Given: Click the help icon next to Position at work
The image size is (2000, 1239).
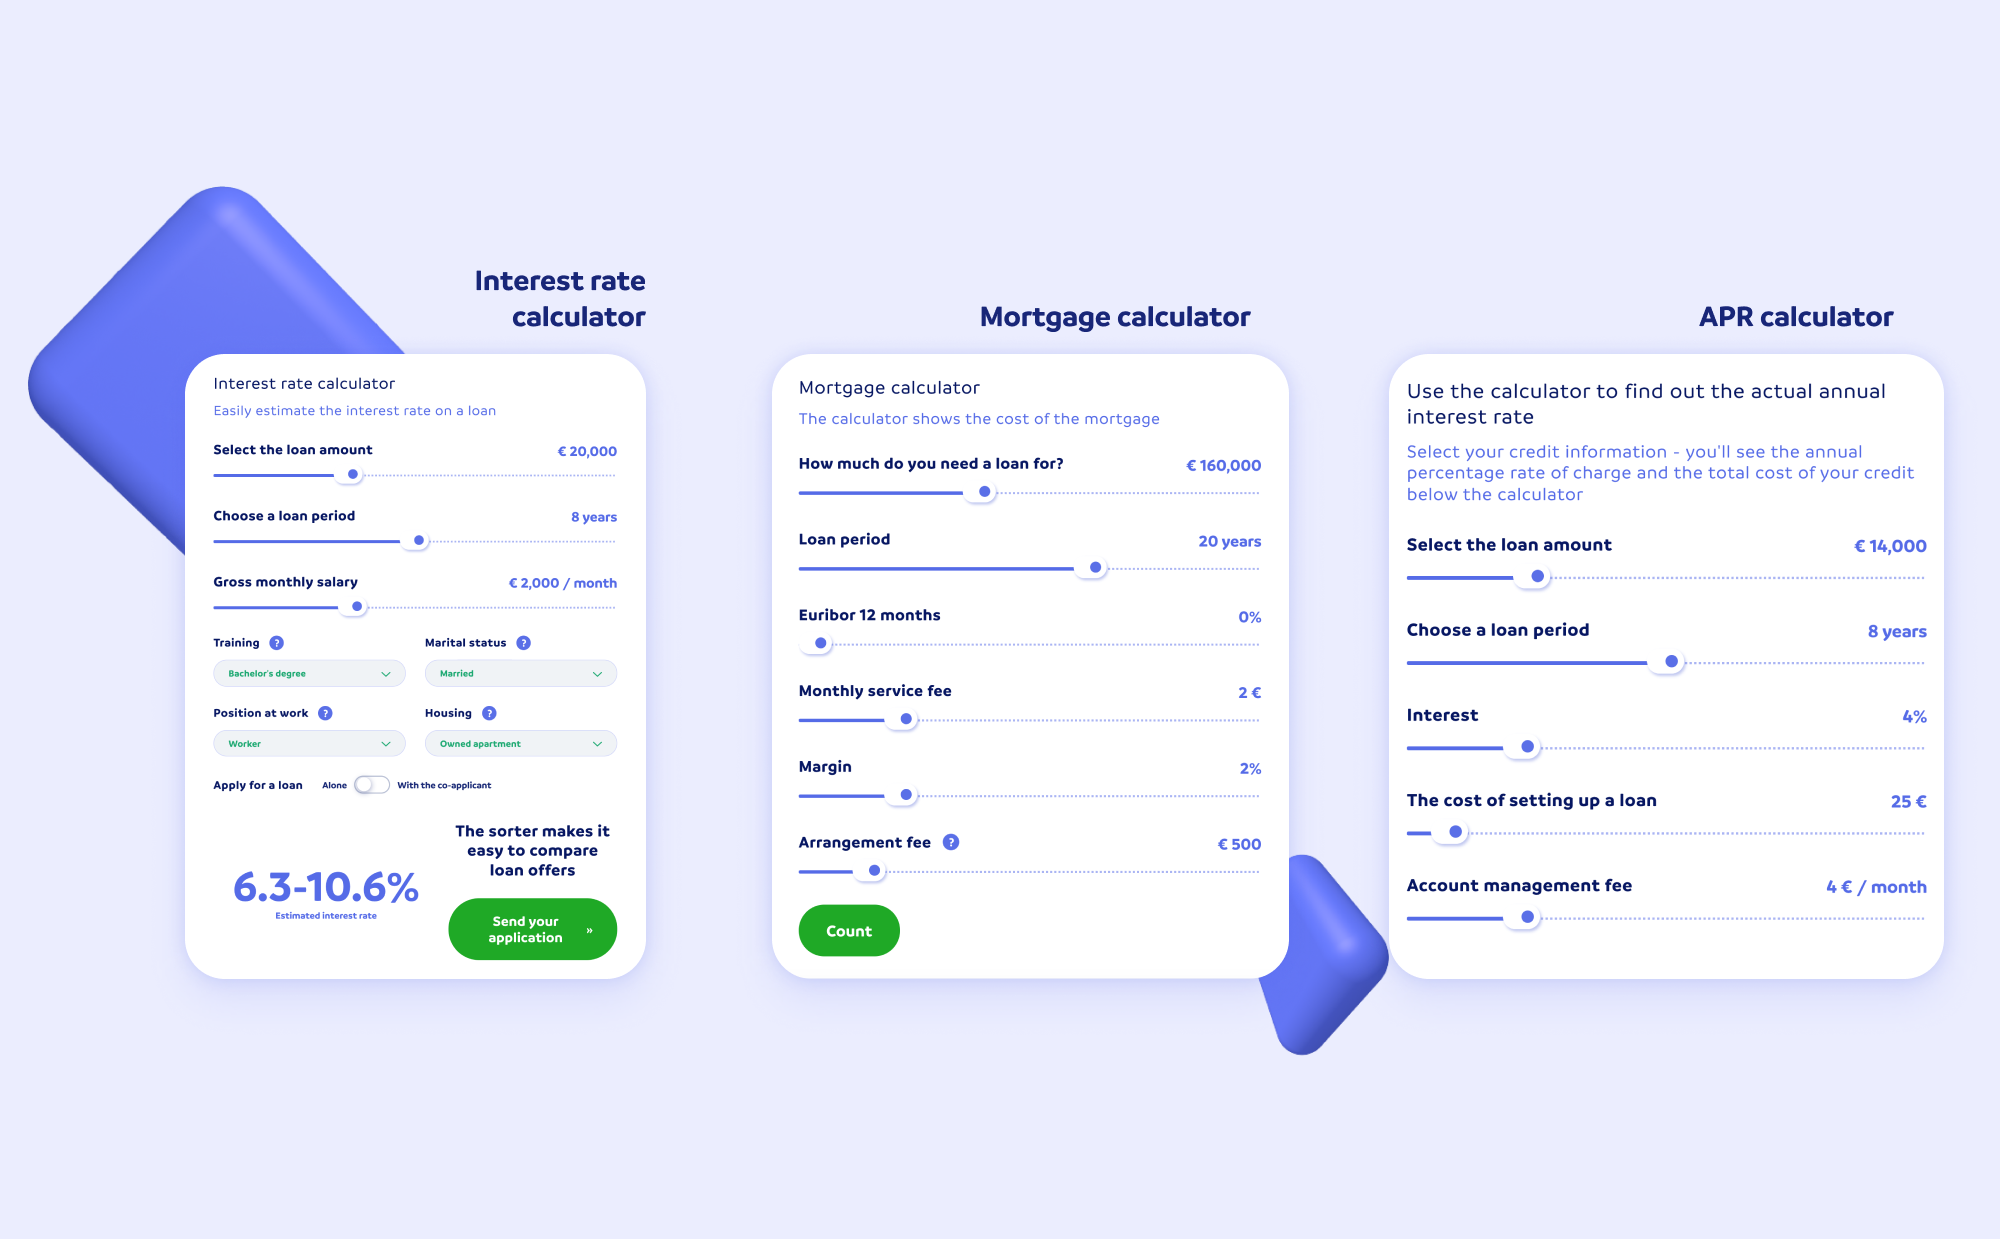Looking at the screenshot, I should click(x=324, y=712).
